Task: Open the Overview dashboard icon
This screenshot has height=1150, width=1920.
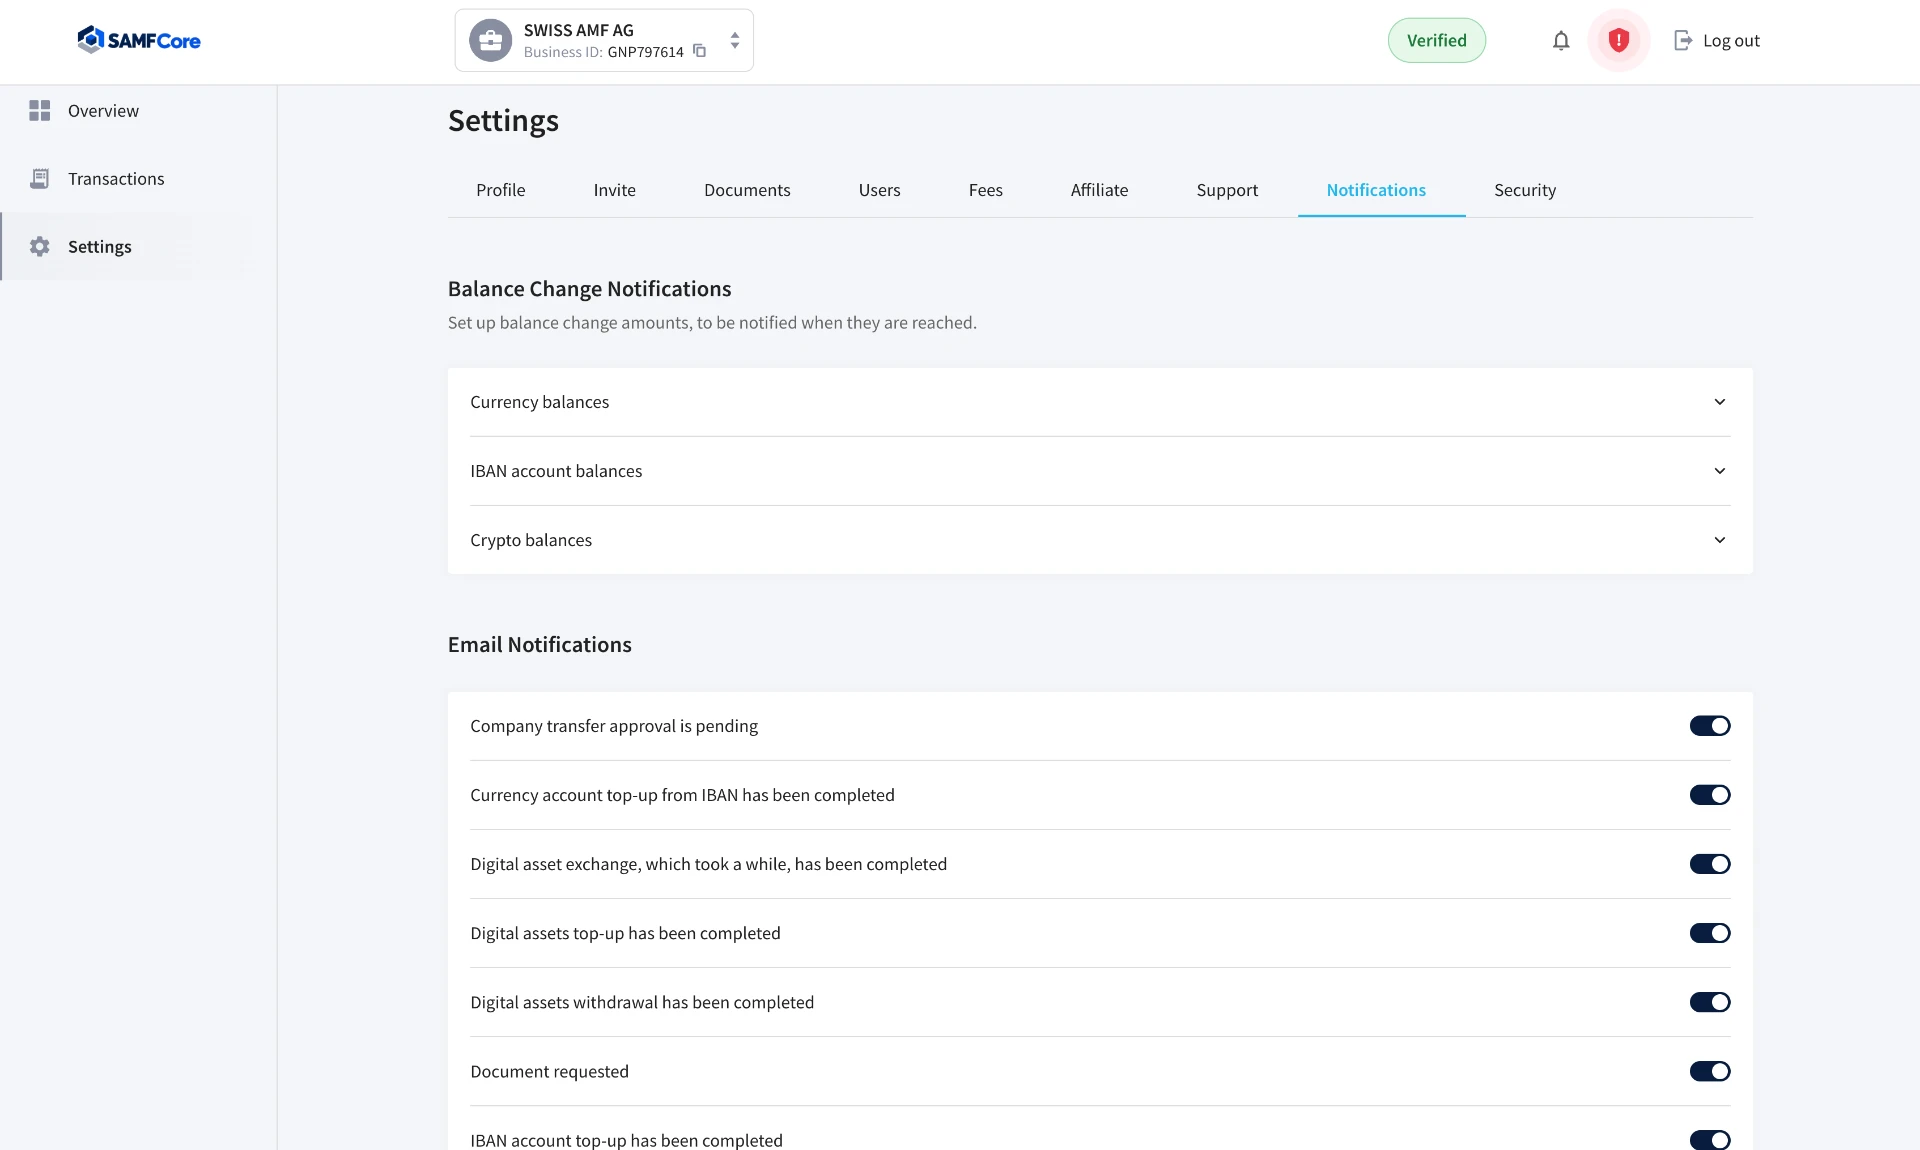Action: coord(40,111)
